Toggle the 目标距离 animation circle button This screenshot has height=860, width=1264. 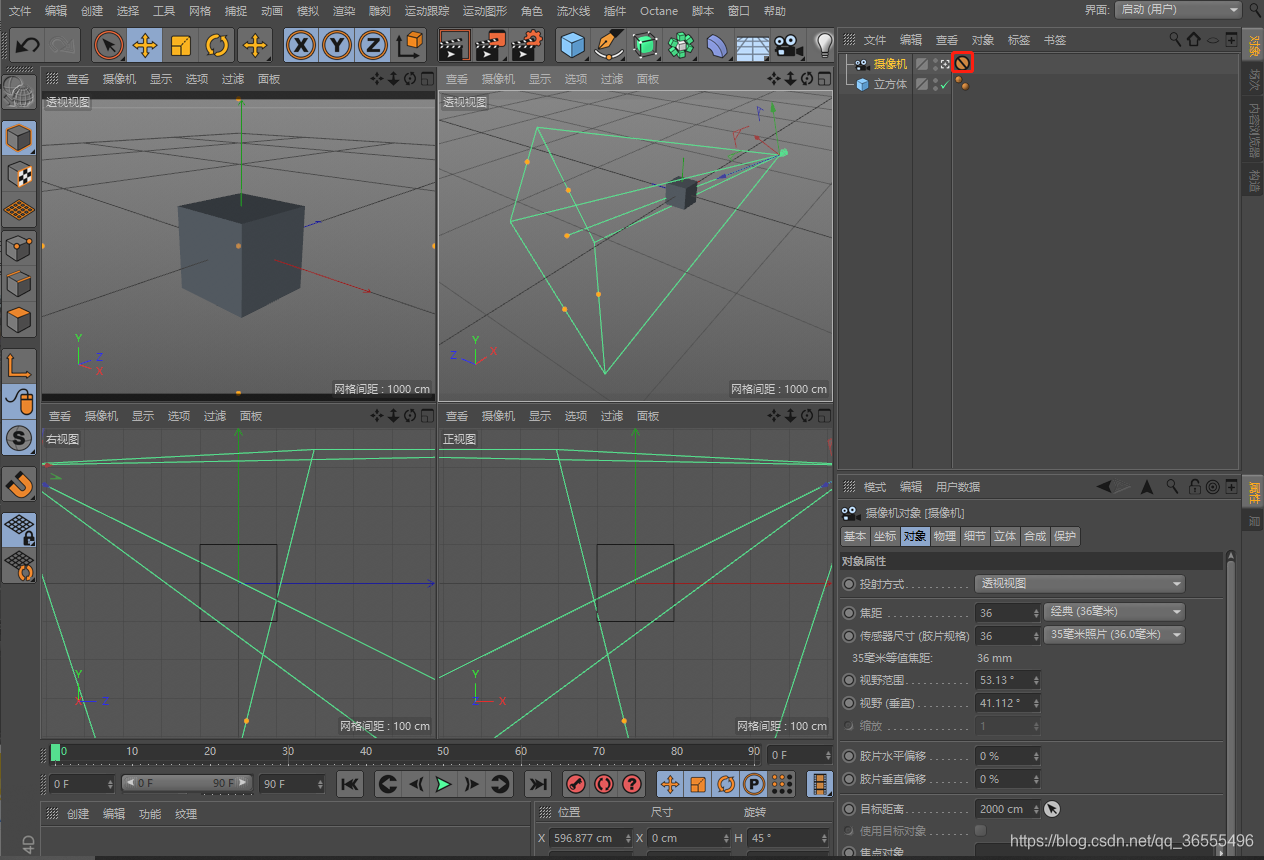[x=849, y=809]
